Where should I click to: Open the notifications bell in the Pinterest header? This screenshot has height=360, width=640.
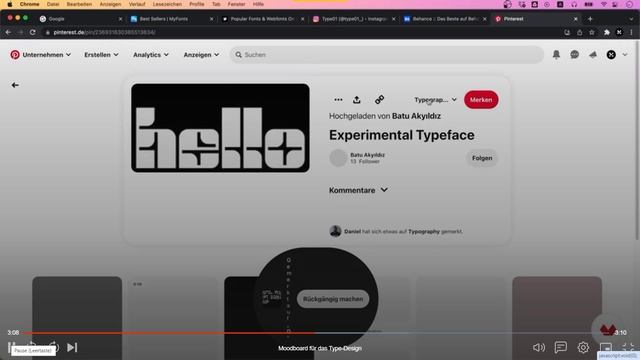pos(556,55)
